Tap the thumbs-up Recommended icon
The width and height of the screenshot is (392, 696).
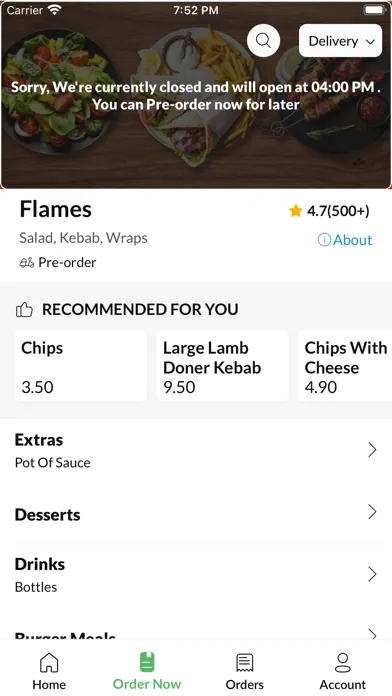[24, 309]
